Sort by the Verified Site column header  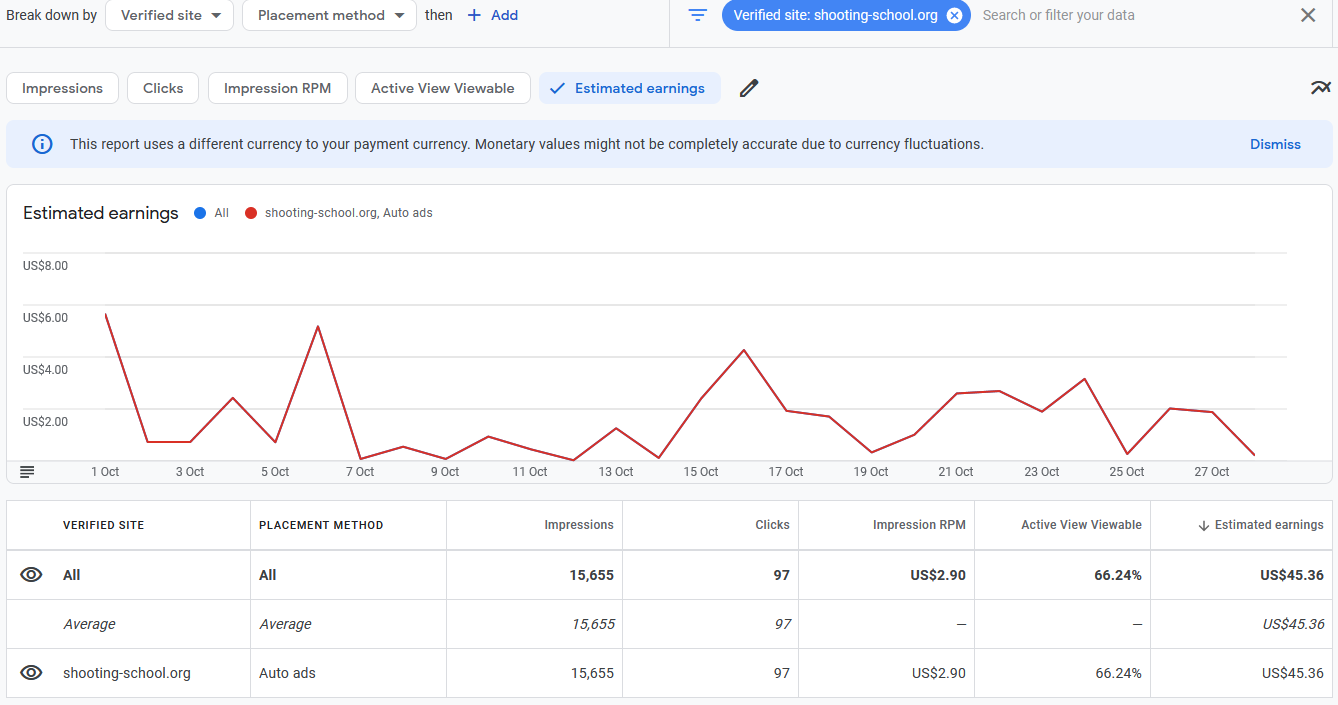click(104, 525)
